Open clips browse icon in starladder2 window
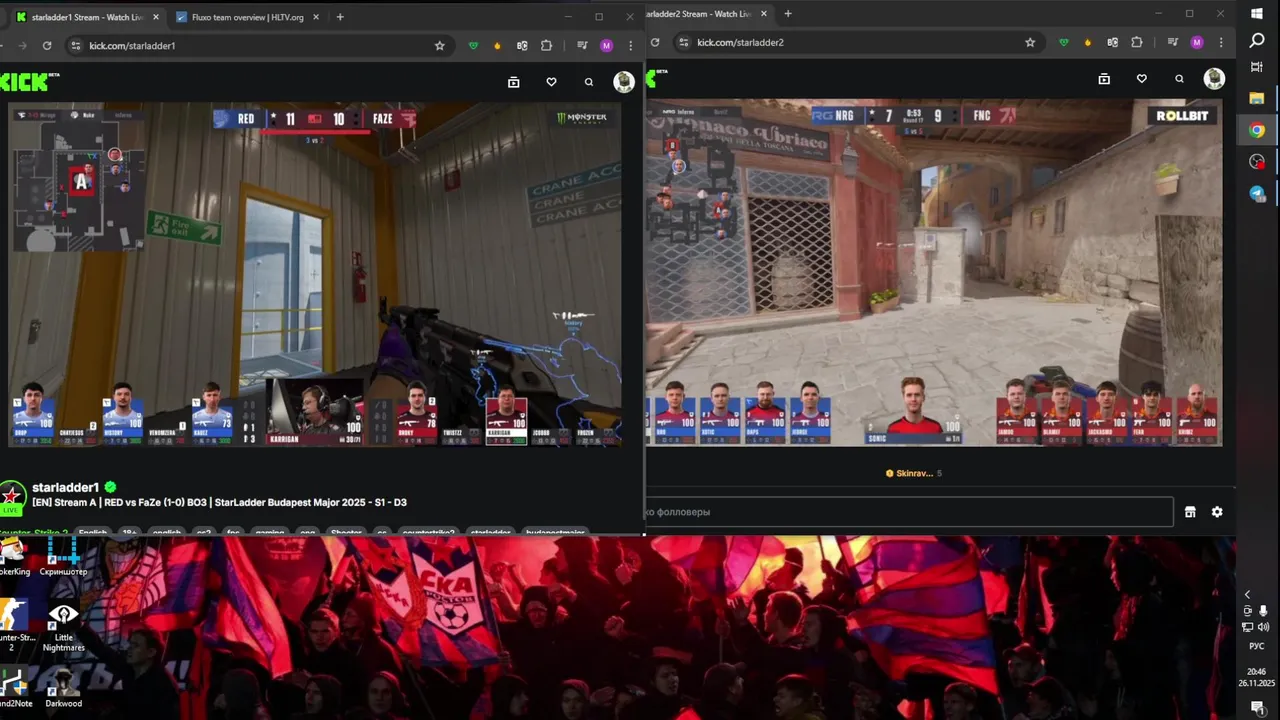Screen dimensions: 1280x720 click(1104, 79)
